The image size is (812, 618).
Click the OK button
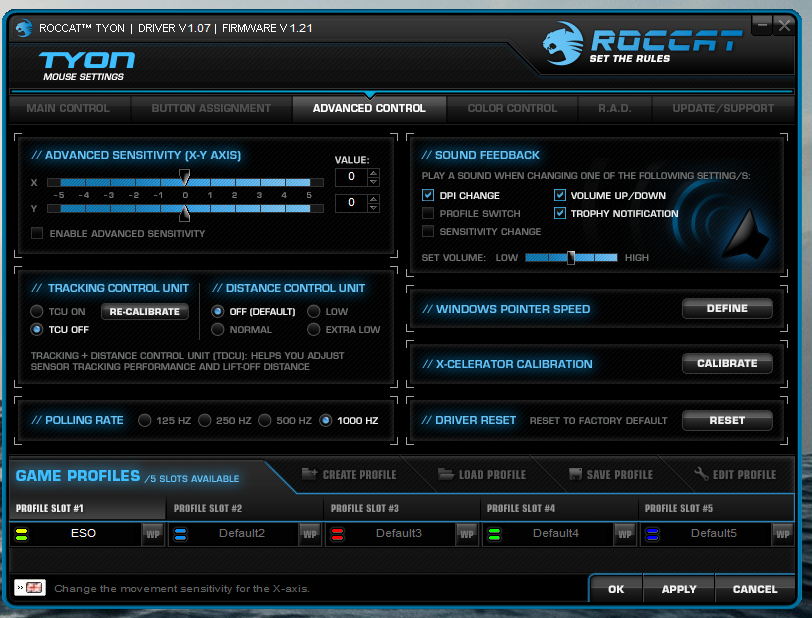click(616, 589)
